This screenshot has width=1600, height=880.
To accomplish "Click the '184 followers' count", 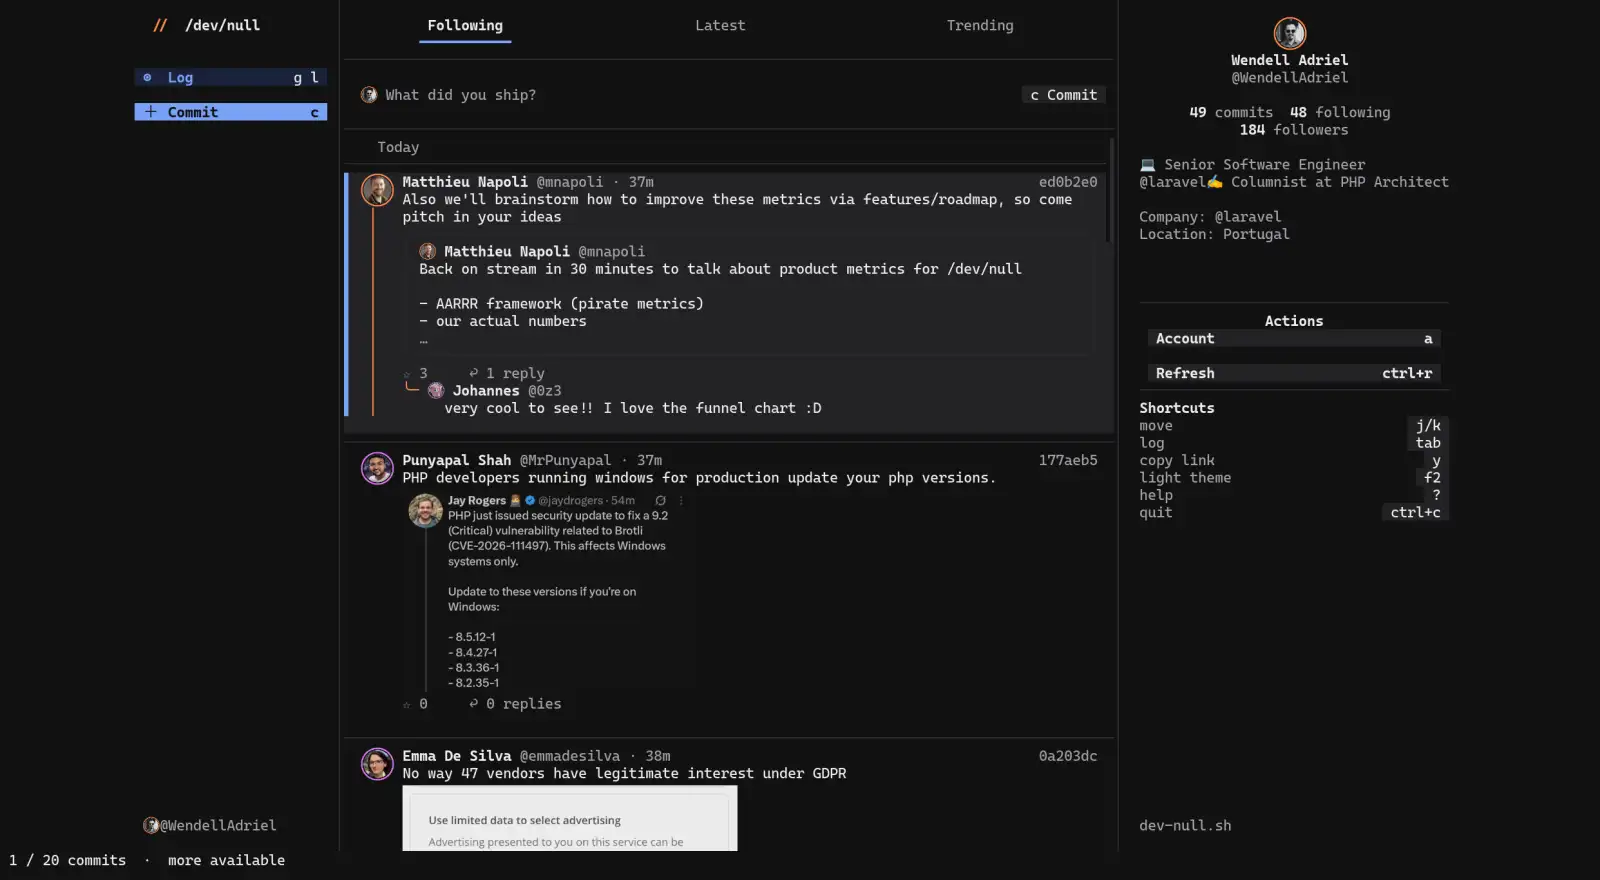I will tap(1294, 130).
